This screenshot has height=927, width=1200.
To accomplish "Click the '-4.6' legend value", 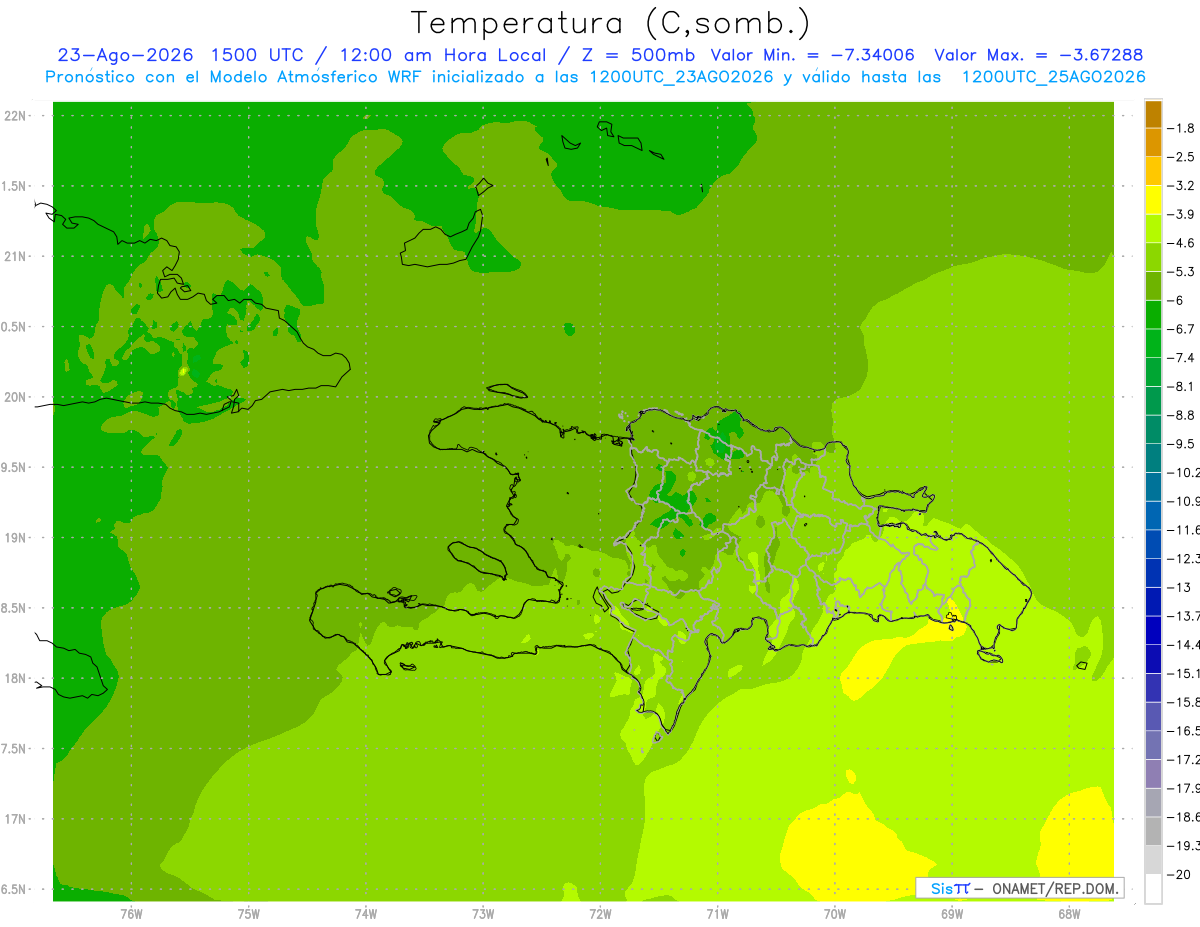I will (1181, 243).
